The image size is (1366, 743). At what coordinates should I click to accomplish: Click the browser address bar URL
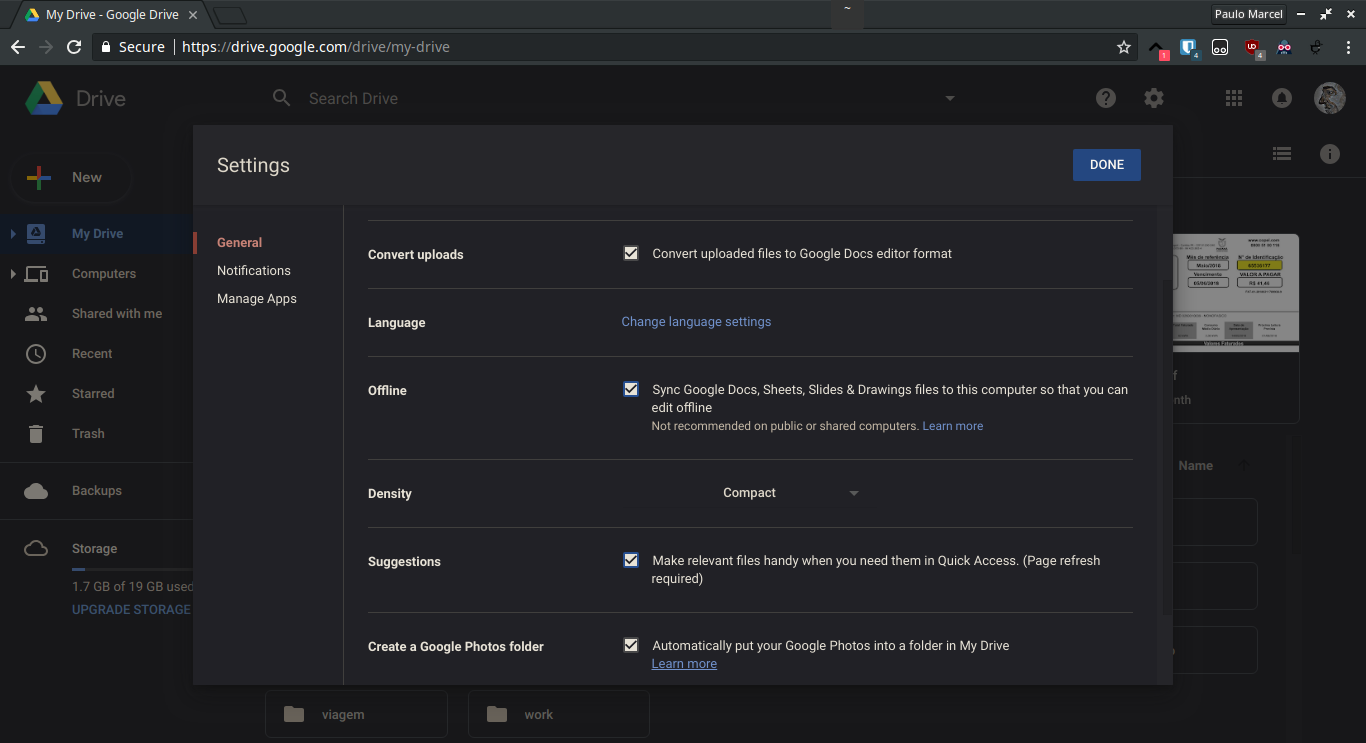point(316,47)
